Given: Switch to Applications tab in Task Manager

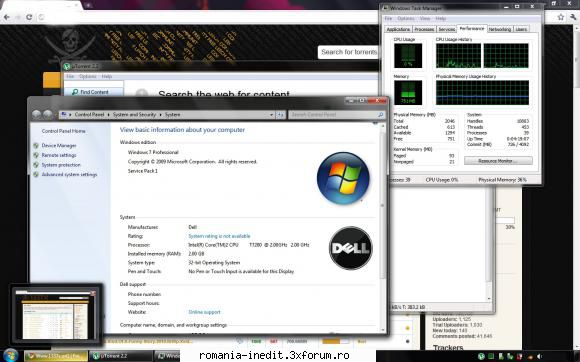Looking at the screenshot, I should click(x=398, y=29).
